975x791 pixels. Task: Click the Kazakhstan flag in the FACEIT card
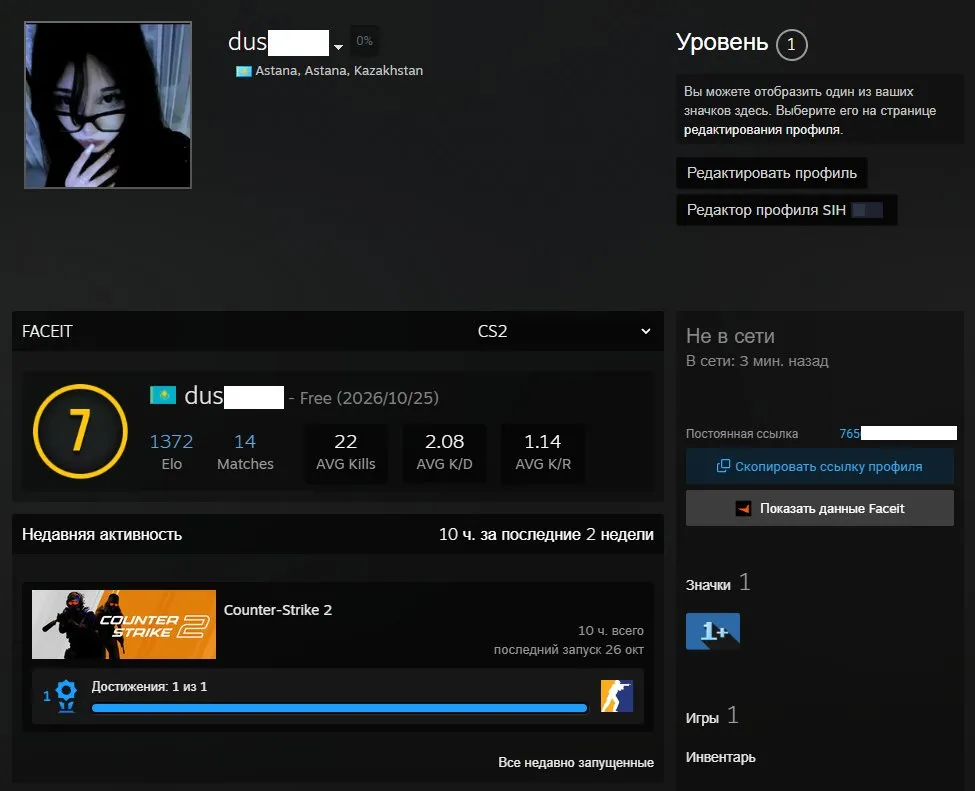click(x=163, y=395)
